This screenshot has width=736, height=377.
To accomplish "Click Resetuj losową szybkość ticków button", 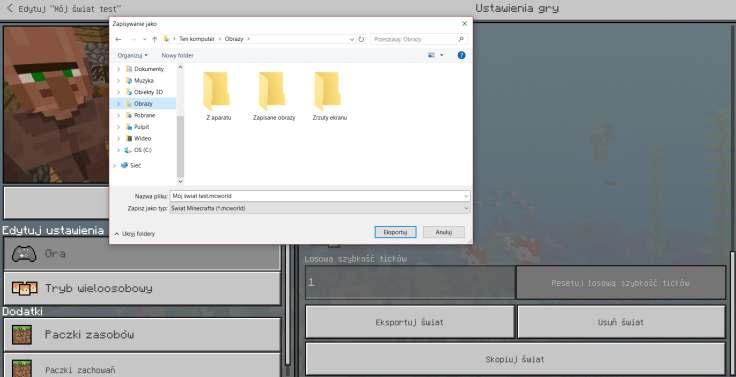I will pos(621,283).
